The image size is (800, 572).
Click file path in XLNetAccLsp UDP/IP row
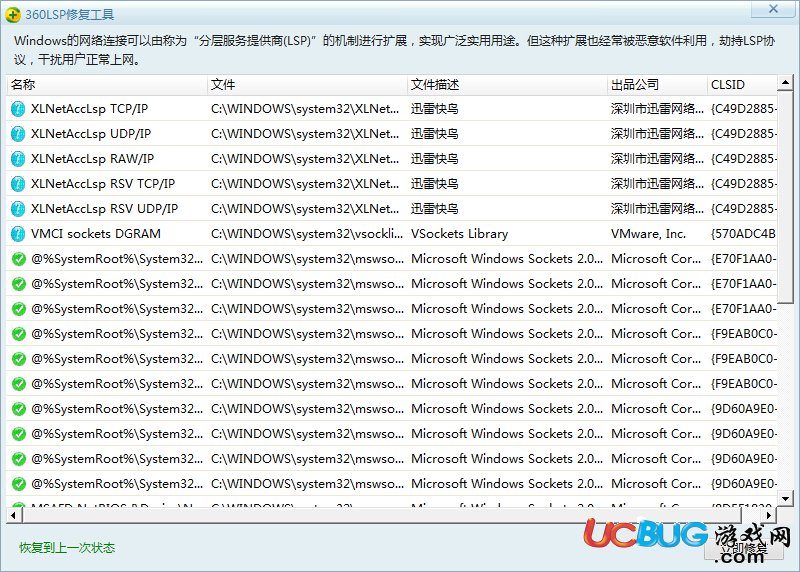305,134
